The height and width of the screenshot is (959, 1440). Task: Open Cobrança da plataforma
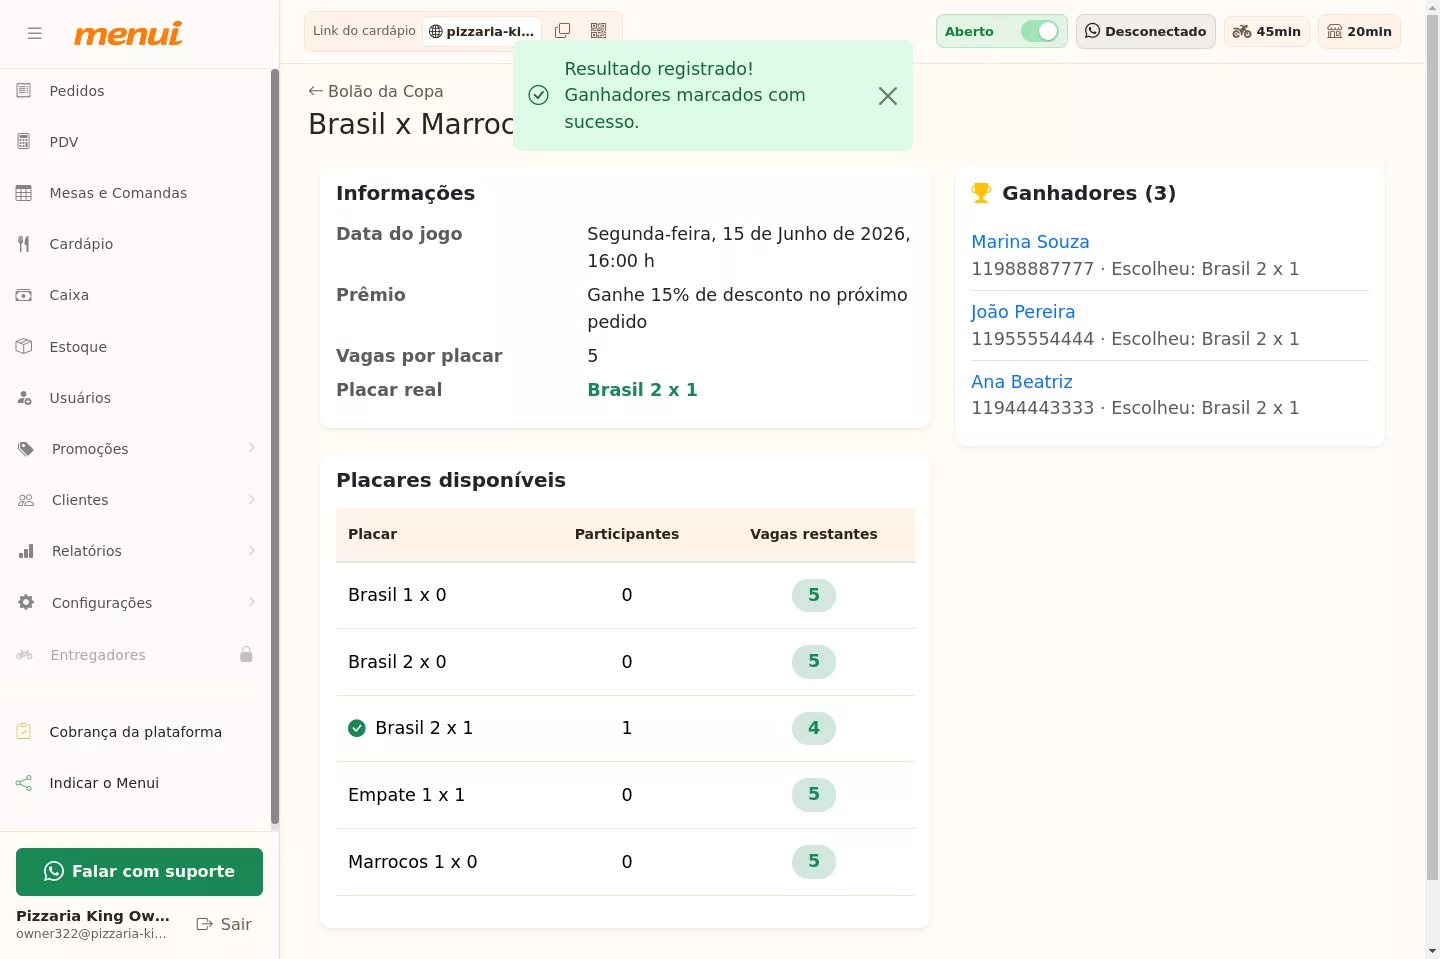click(135, 732)
